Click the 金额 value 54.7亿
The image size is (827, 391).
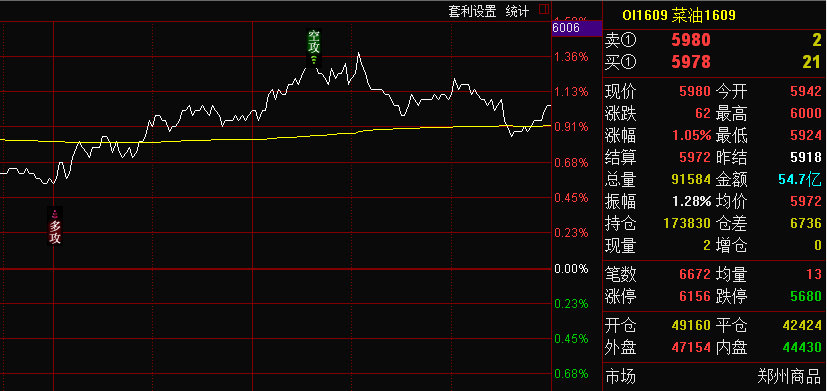tap(800, 179)
